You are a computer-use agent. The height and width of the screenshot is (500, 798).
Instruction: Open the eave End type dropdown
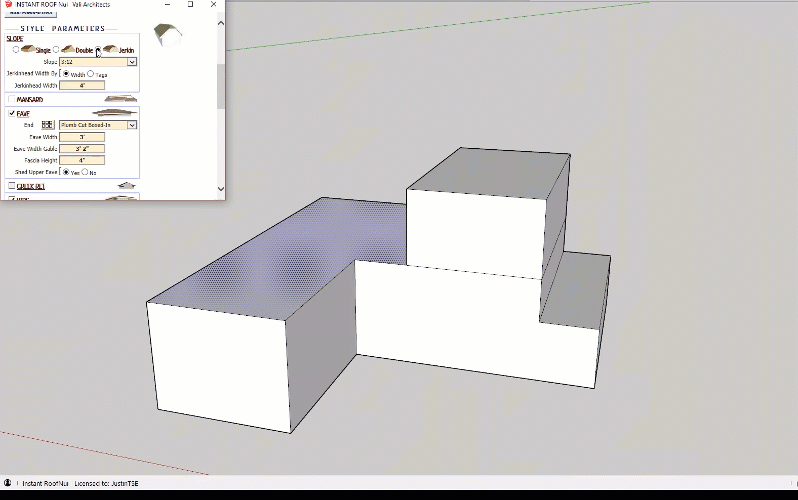pos(131,125)
